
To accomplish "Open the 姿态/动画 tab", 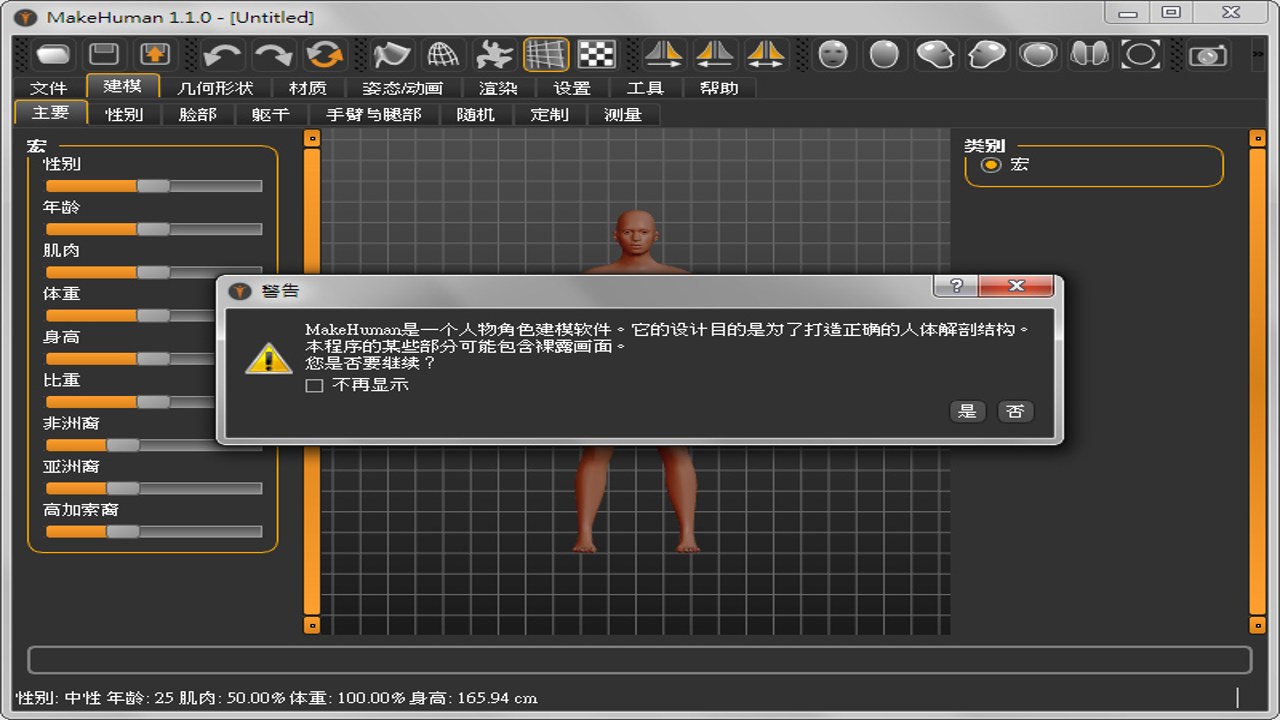I will click(x=402, y=88).
